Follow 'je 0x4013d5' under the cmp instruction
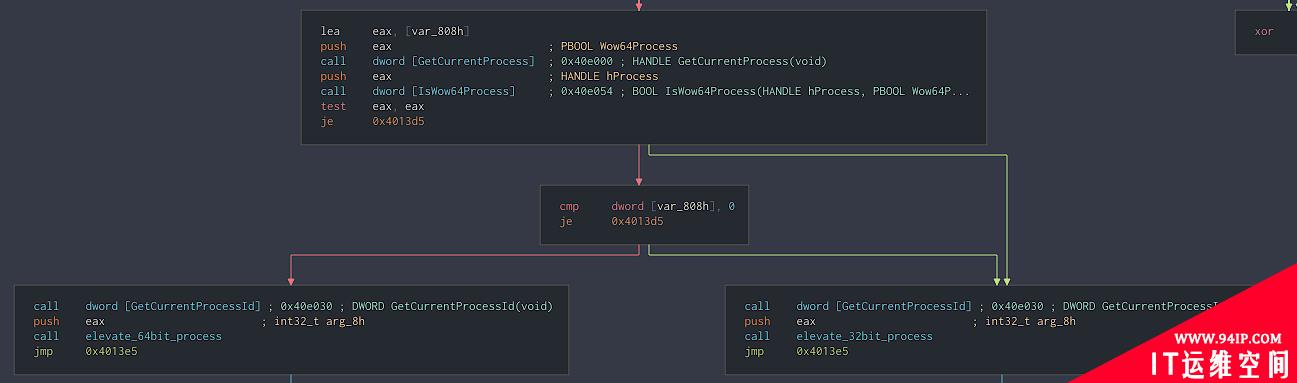Screen dimensions: 1297x383 click(x=611, y=221)
